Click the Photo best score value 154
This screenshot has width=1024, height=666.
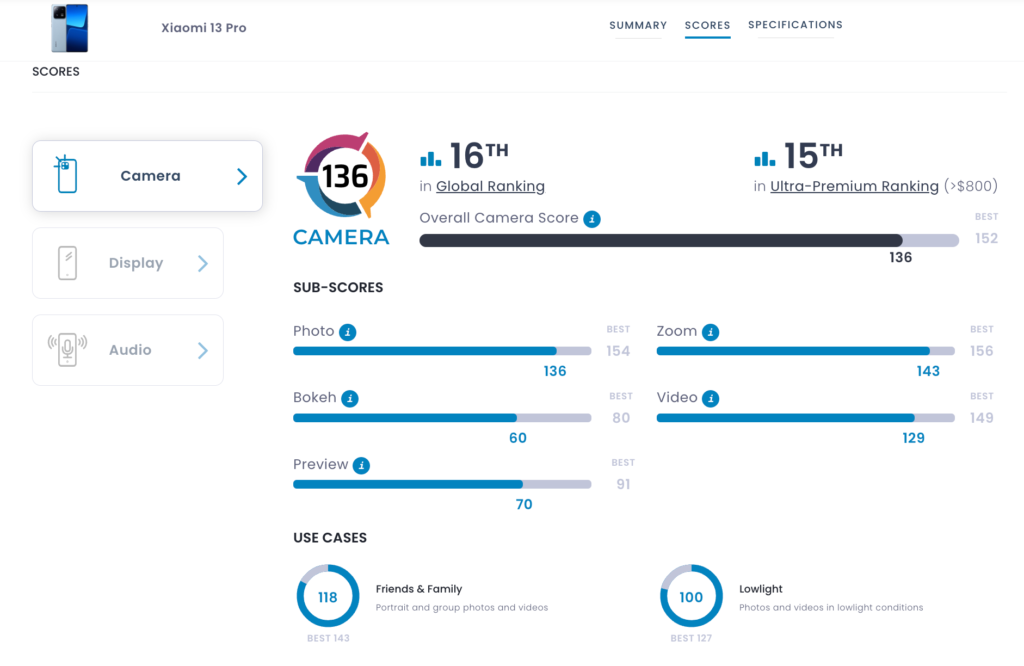coord(618,351)
